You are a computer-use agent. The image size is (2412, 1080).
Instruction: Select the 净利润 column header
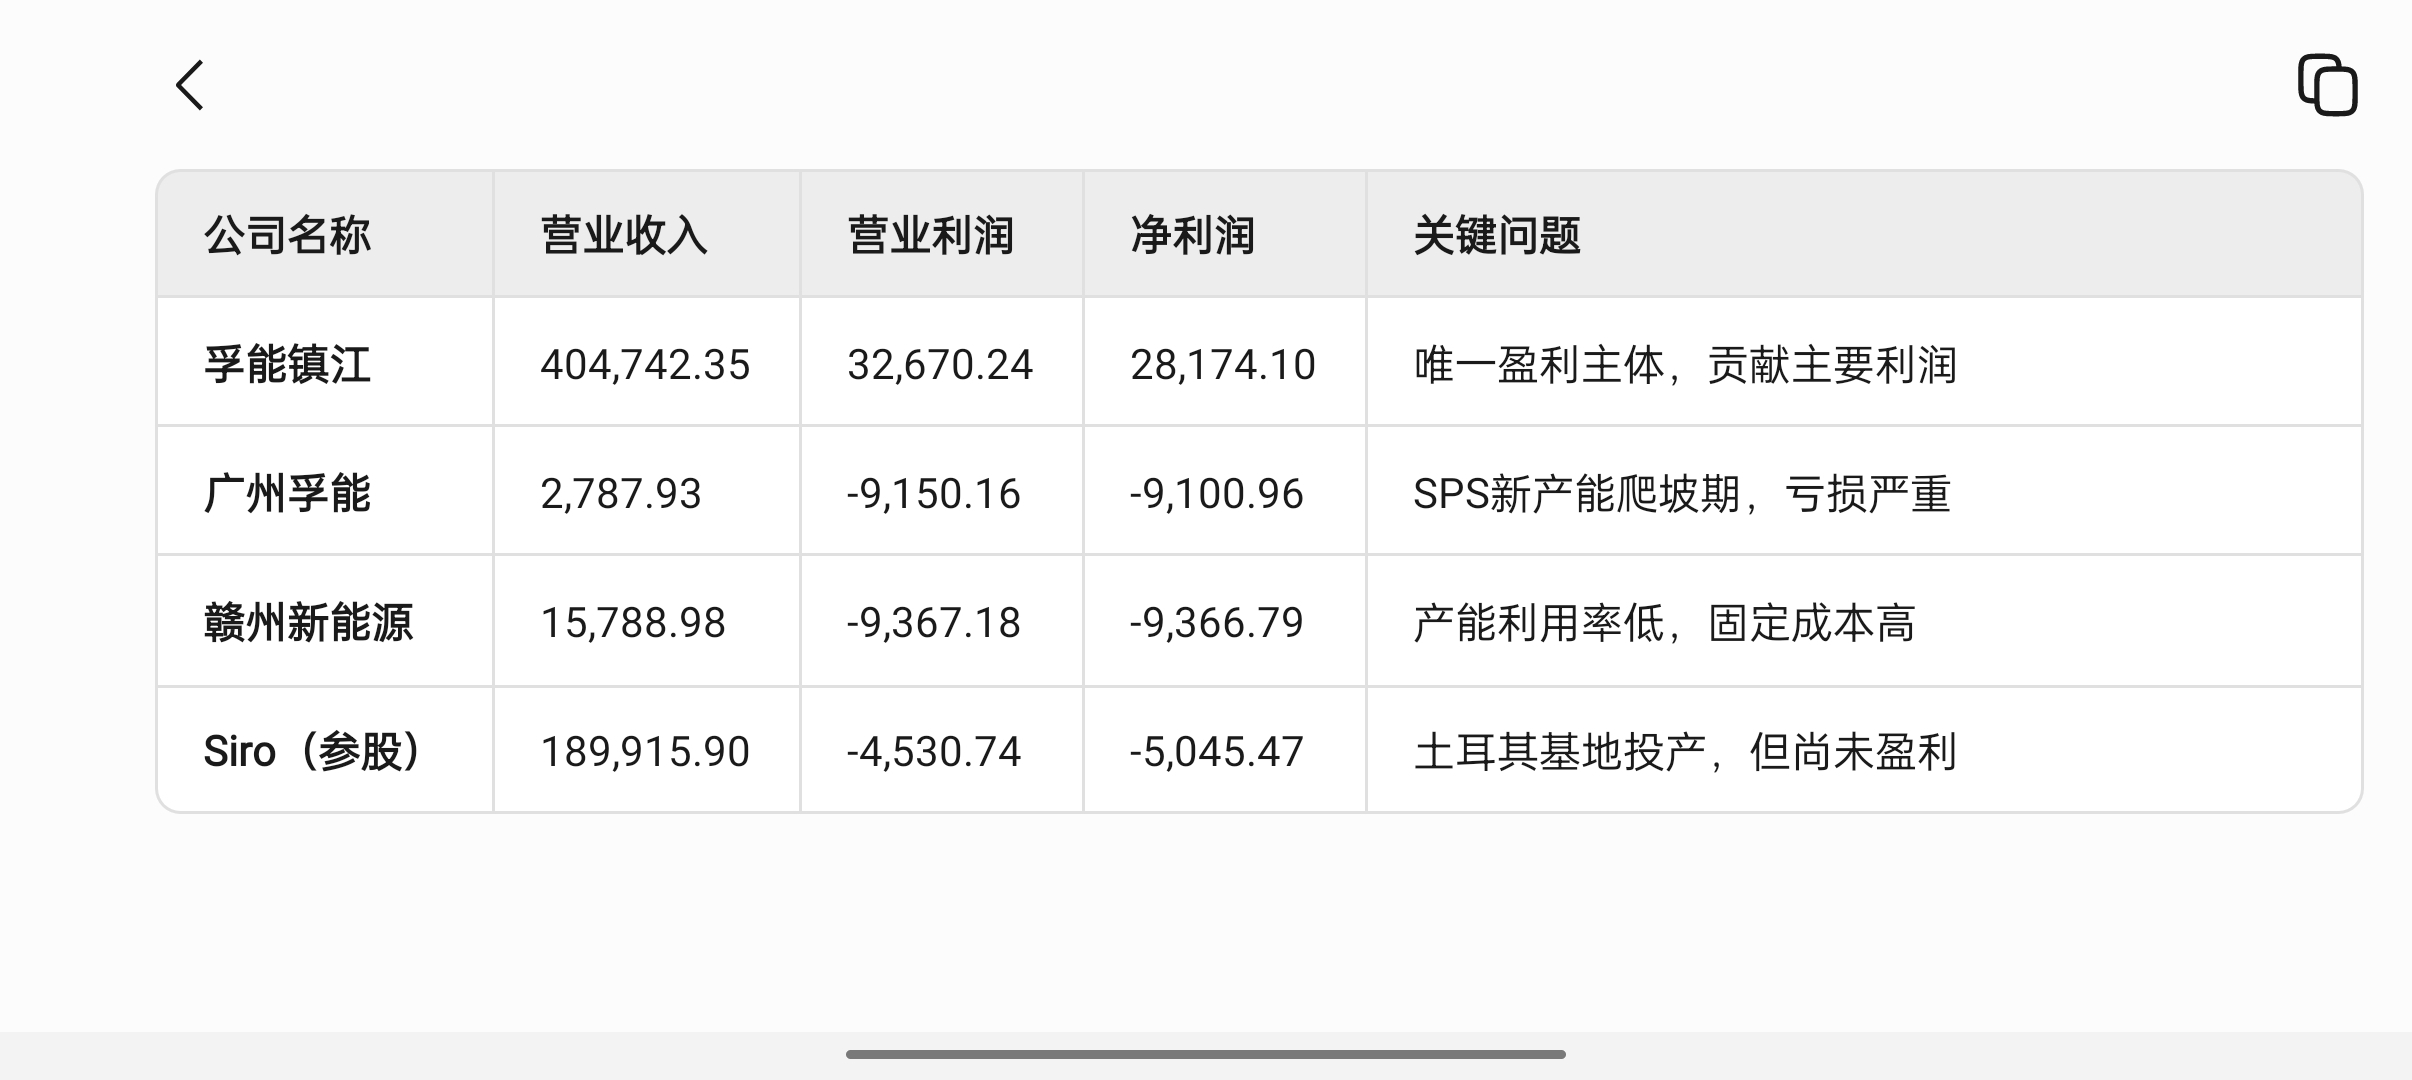pyautogui.click(x=1193, y=235)
